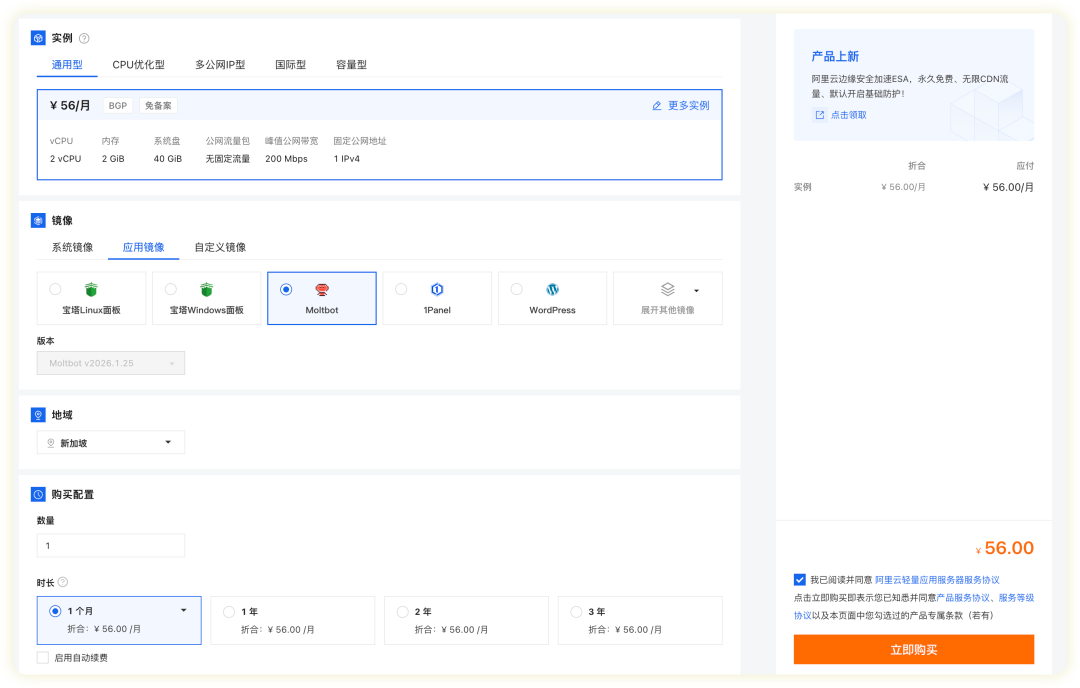Click the 实例 section cube icon

pyautogui.click(x=40, y=38)
